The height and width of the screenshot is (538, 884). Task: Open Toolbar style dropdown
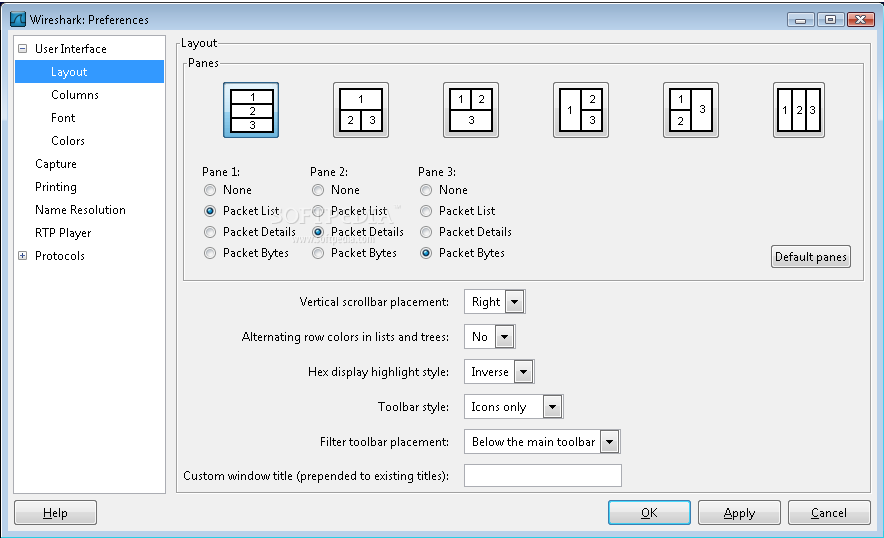[x=514, y=407]
